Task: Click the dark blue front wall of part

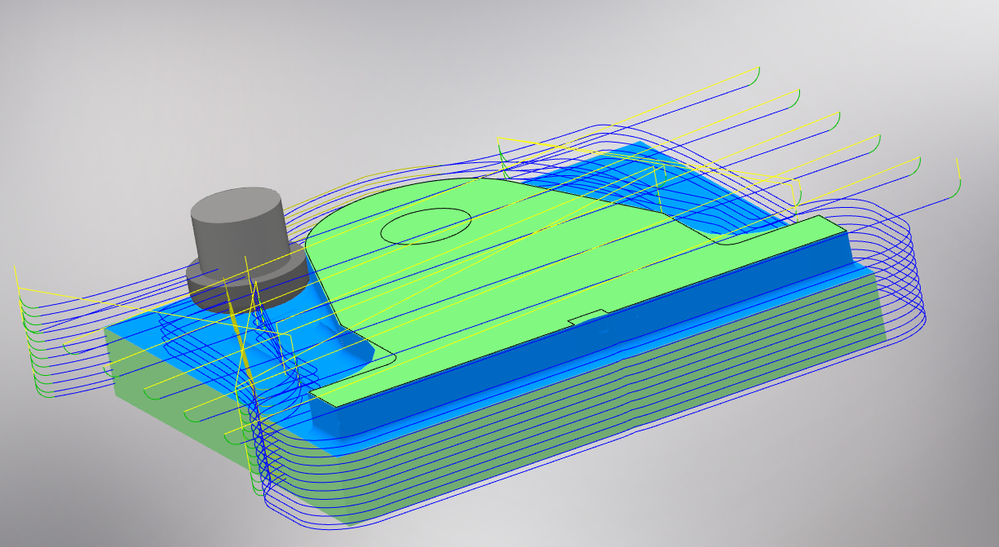Action: (580, 337)
